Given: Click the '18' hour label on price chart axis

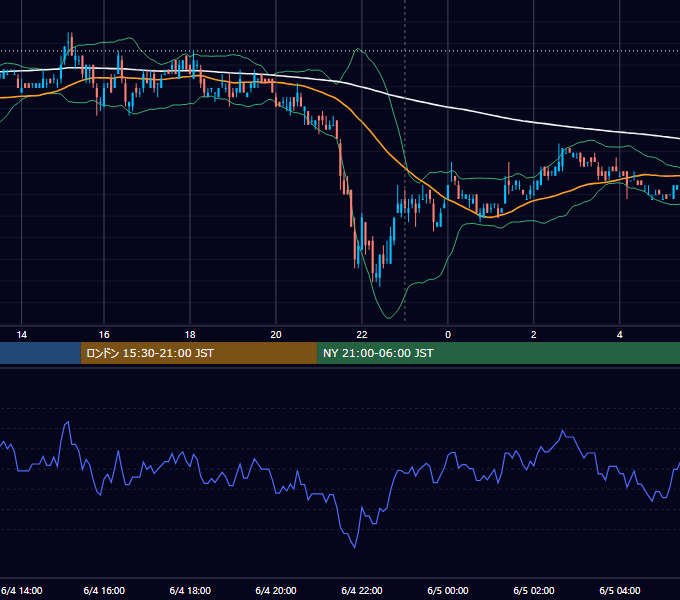Looking at the screenshot, I should pyautogui.click(x=190, y=335).
